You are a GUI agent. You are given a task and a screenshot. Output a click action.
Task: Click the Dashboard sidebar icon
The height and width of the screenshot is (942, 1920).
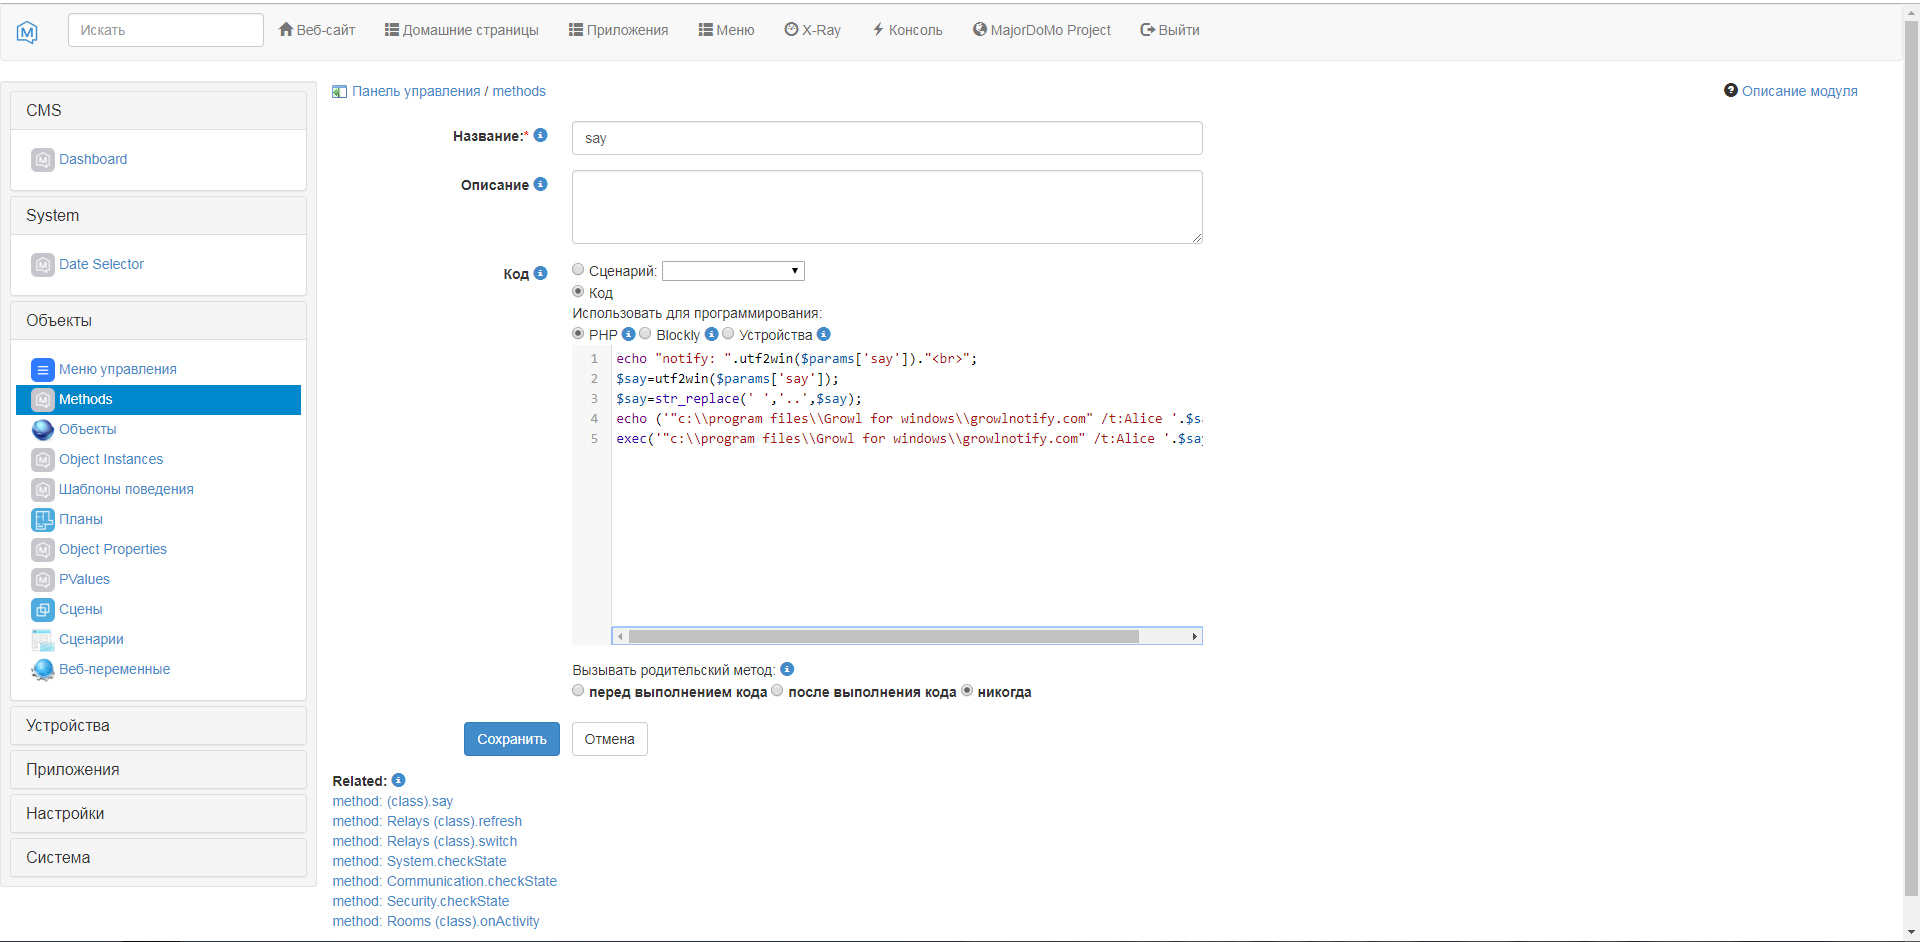(x=43, y=160)
